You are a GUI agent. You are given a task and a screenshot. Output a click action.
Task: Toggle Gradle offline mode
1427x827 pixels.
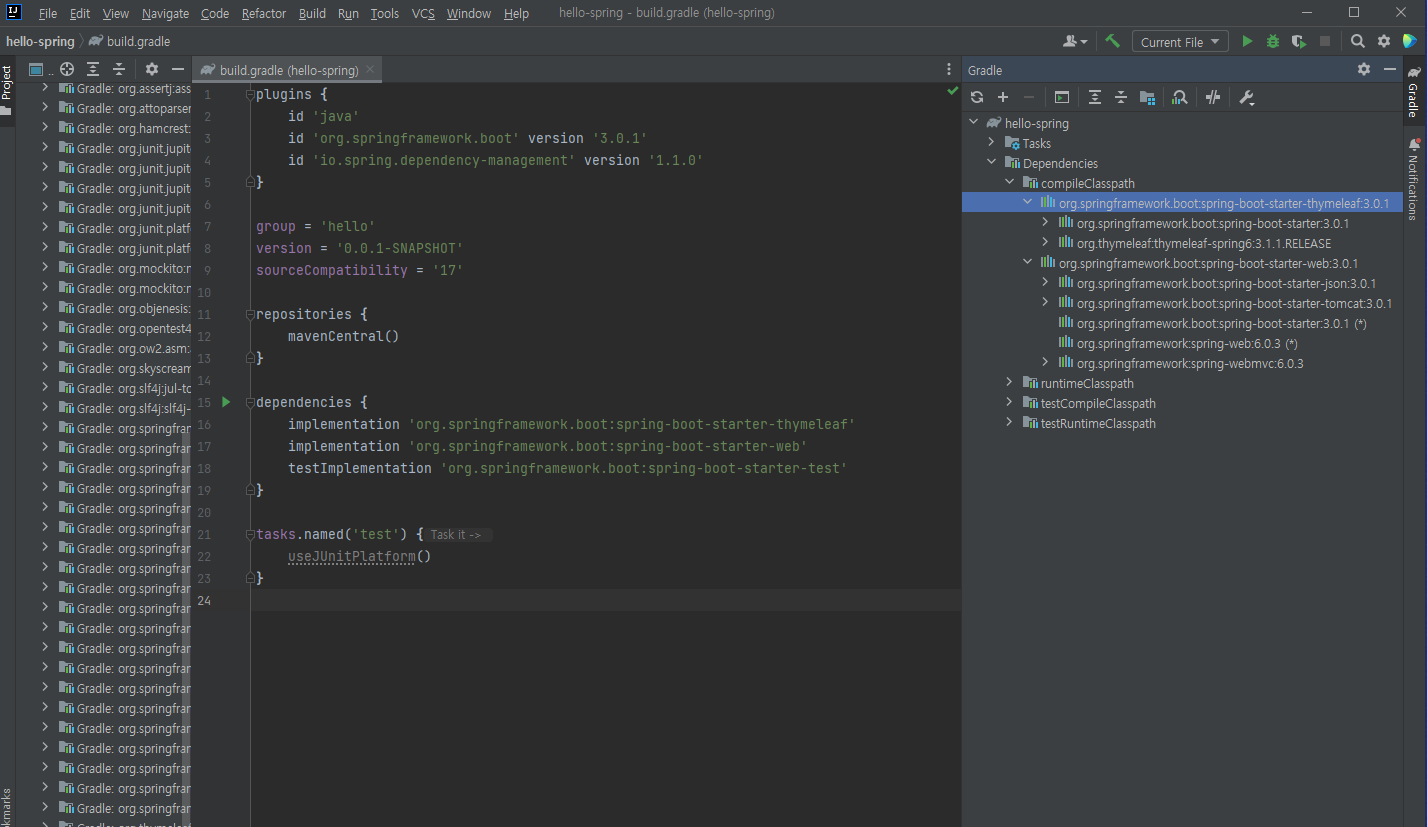(1213, 97)
